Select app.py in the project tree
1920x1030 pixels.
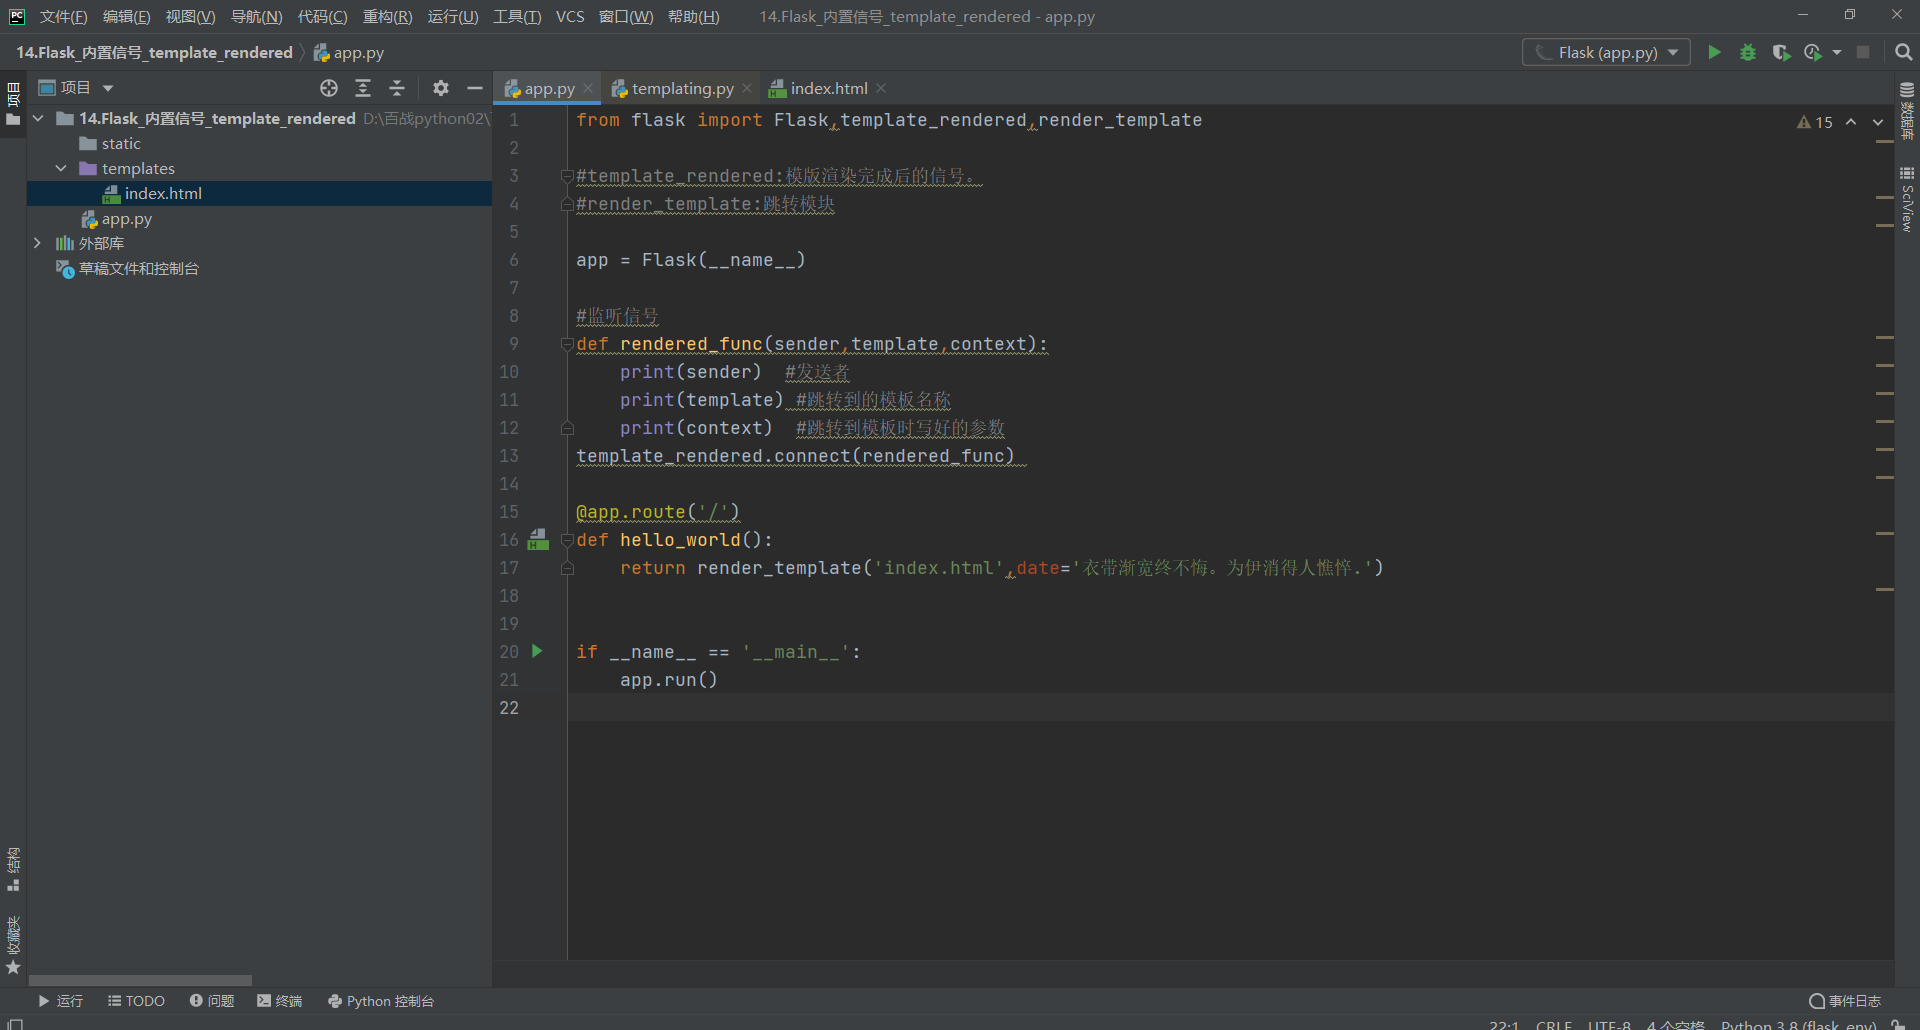[x=126, y=218]
